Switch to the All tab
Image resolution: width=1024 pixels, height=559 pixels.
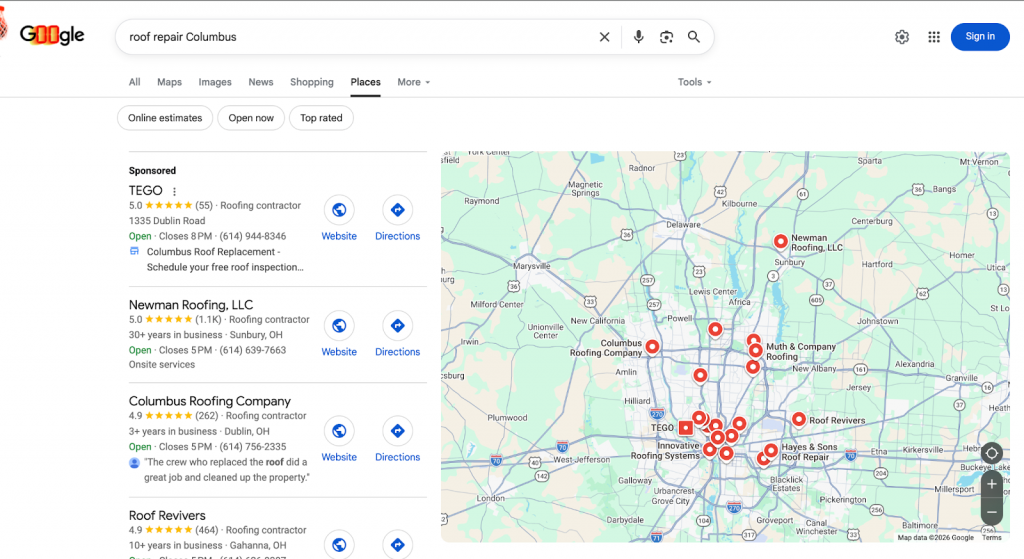coord(135,82)
